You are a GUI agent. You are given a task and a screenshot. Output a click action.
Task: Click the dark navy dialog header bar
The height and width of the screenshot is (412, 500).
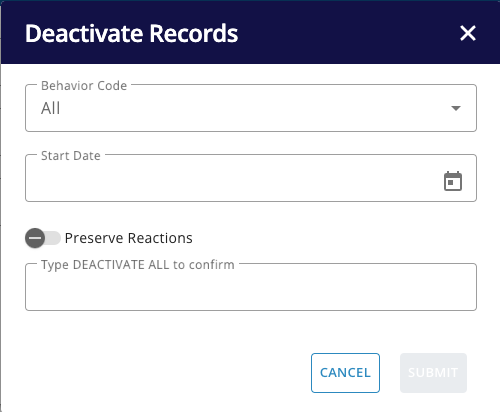[250, 32]
